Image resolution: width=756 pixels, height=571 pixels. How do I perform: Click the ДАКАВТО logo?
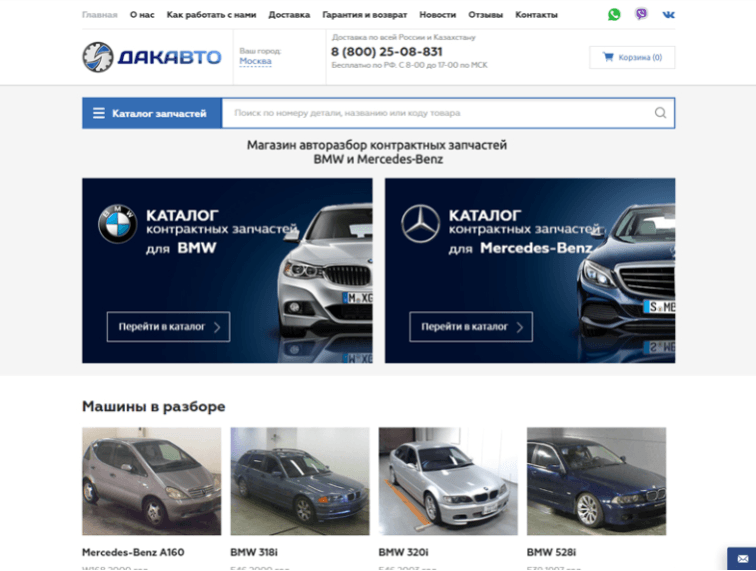click(152, 57)
